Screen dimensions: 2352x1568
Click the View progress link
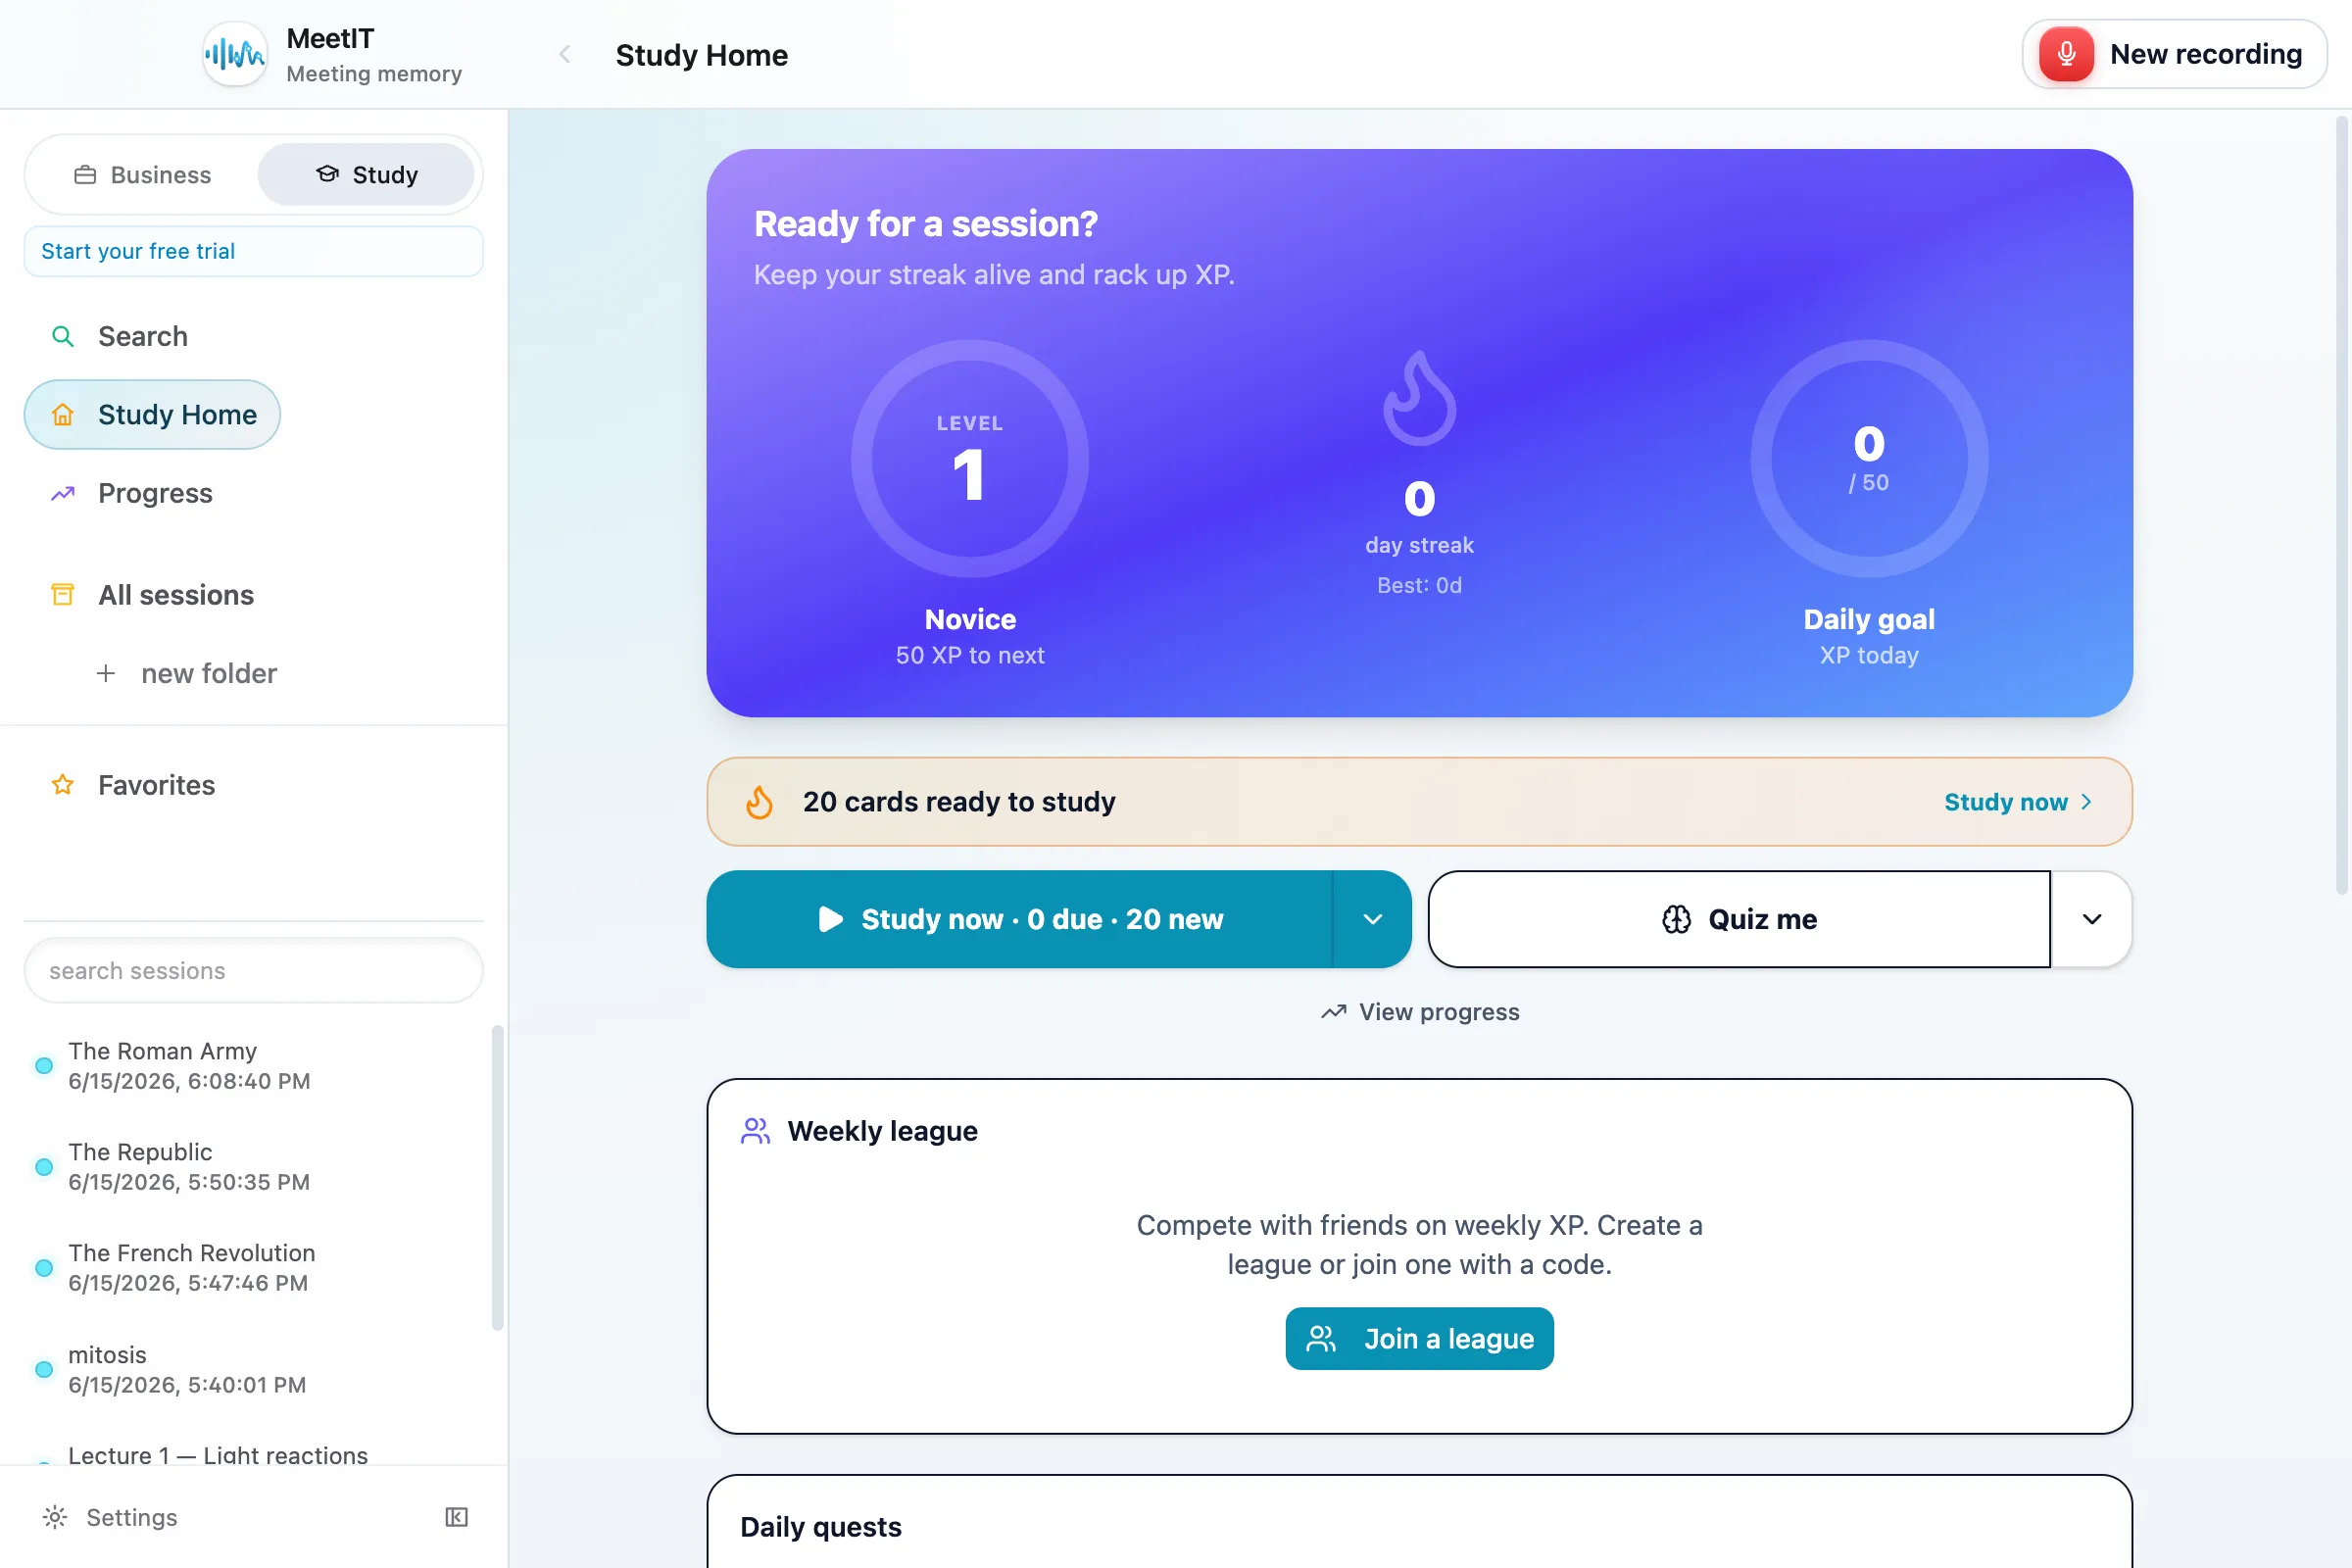pos(1419,1012)
